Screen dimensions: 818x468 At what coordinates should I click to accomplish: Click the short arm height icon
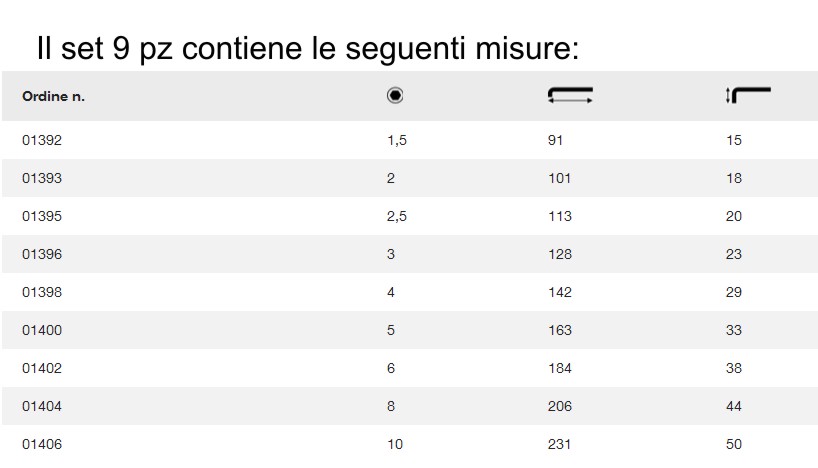[x=747, y=96]
